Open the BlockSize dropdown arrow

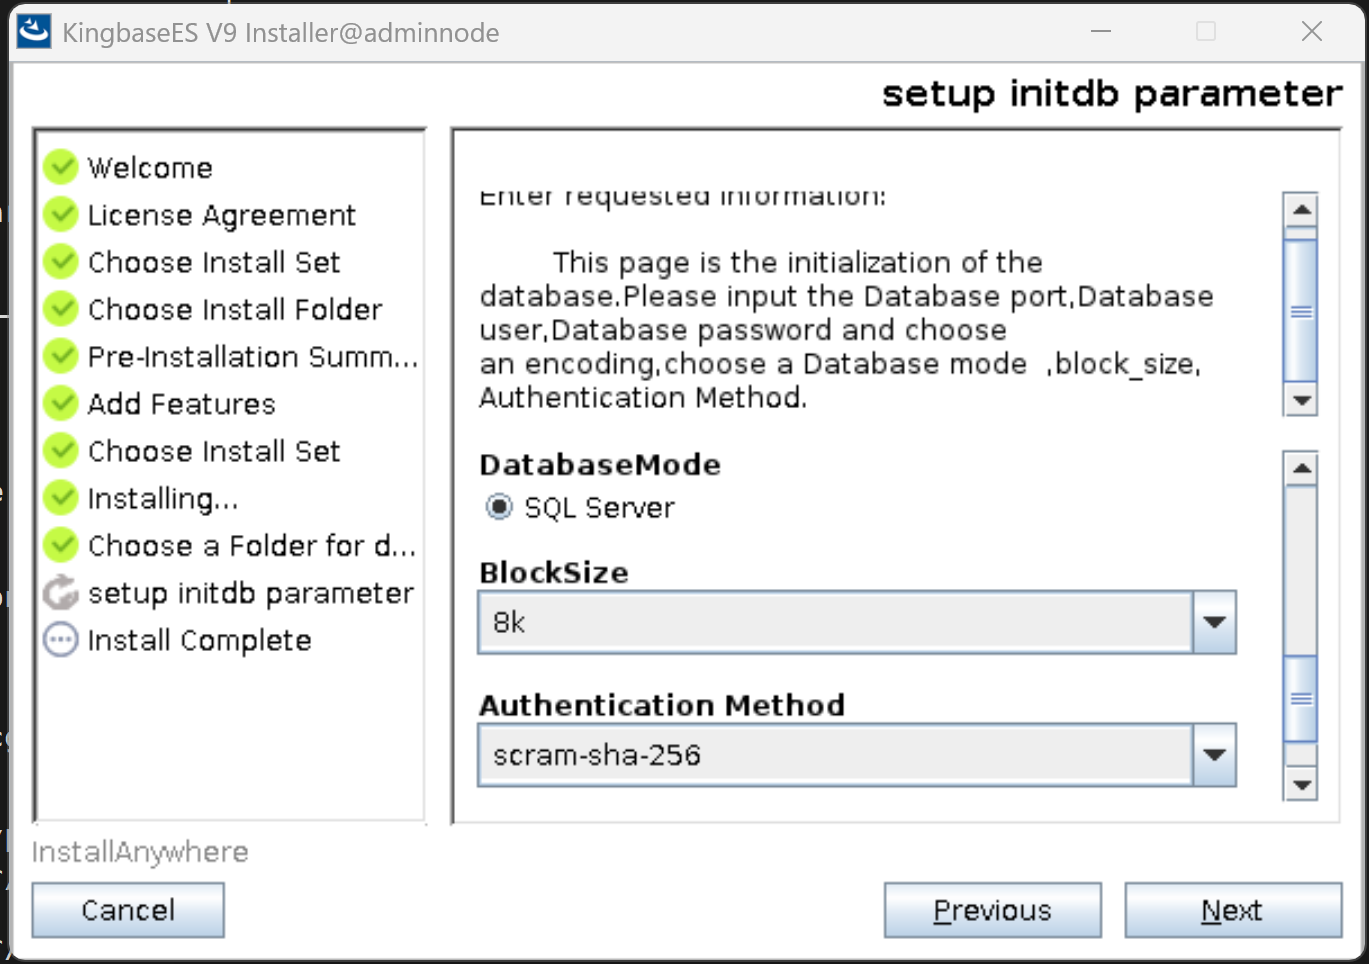[x=1214, y=622]
